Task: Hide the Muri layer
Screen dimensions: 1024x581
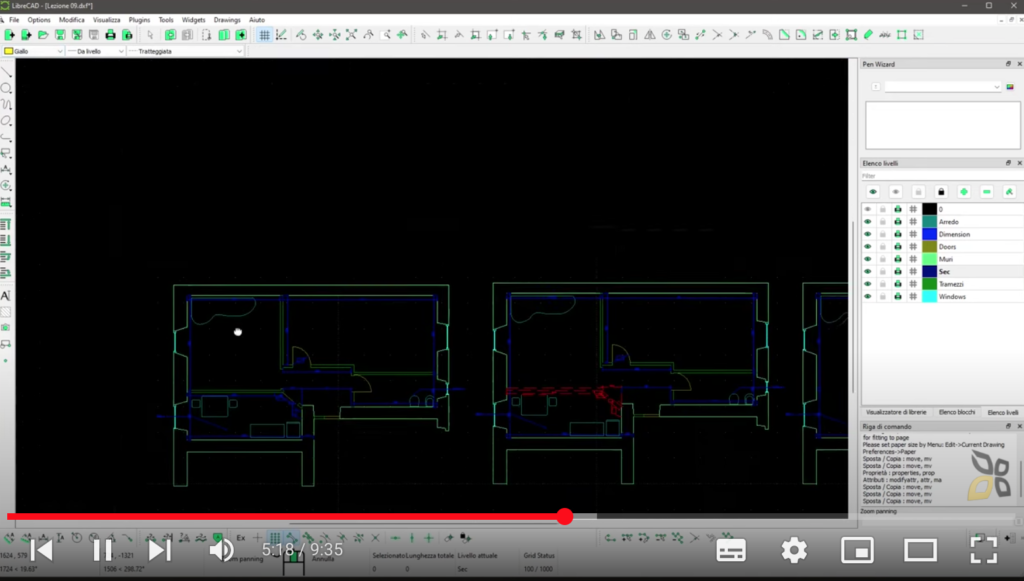Action: click(x=868, y=259)
